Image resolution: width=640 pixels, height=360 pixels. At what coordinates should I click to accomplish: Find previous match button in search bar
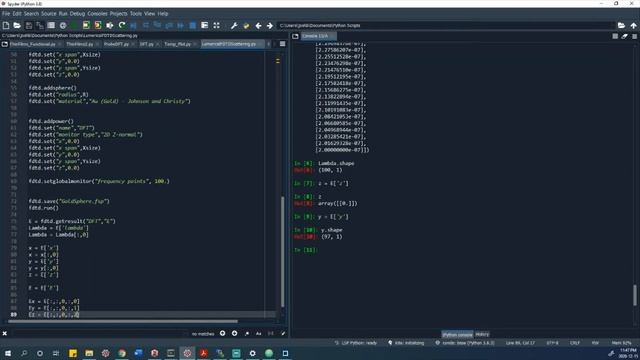point(222,333)
